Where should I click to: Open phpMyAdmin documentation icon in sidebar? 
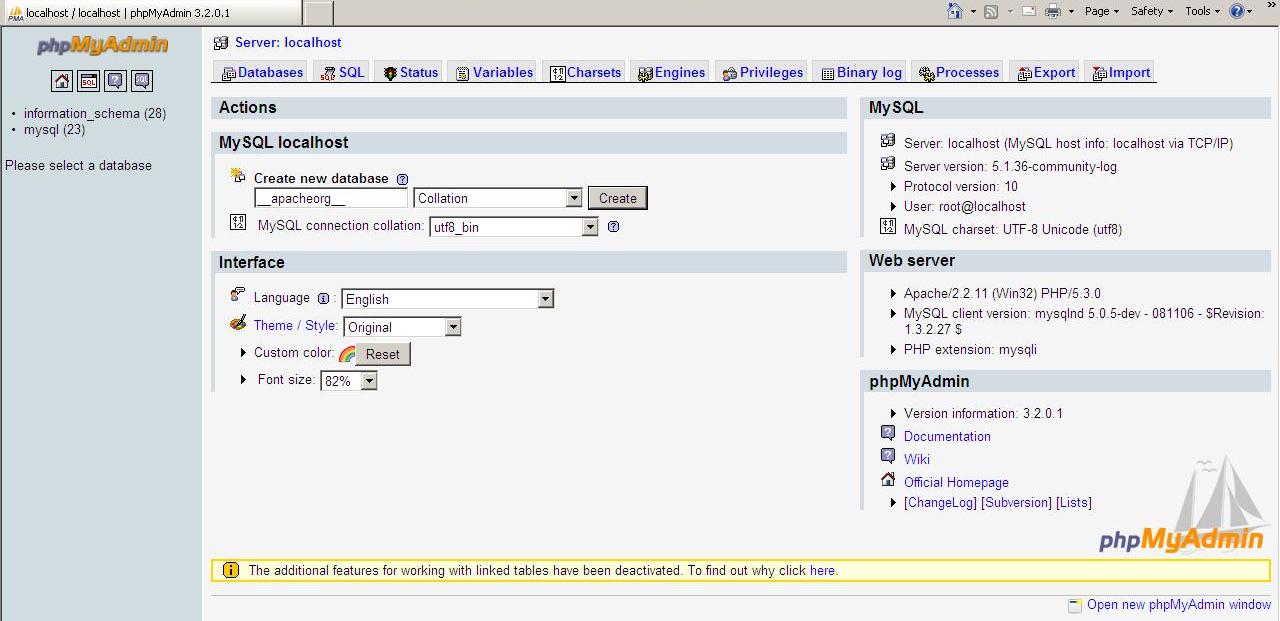point(116,81)
